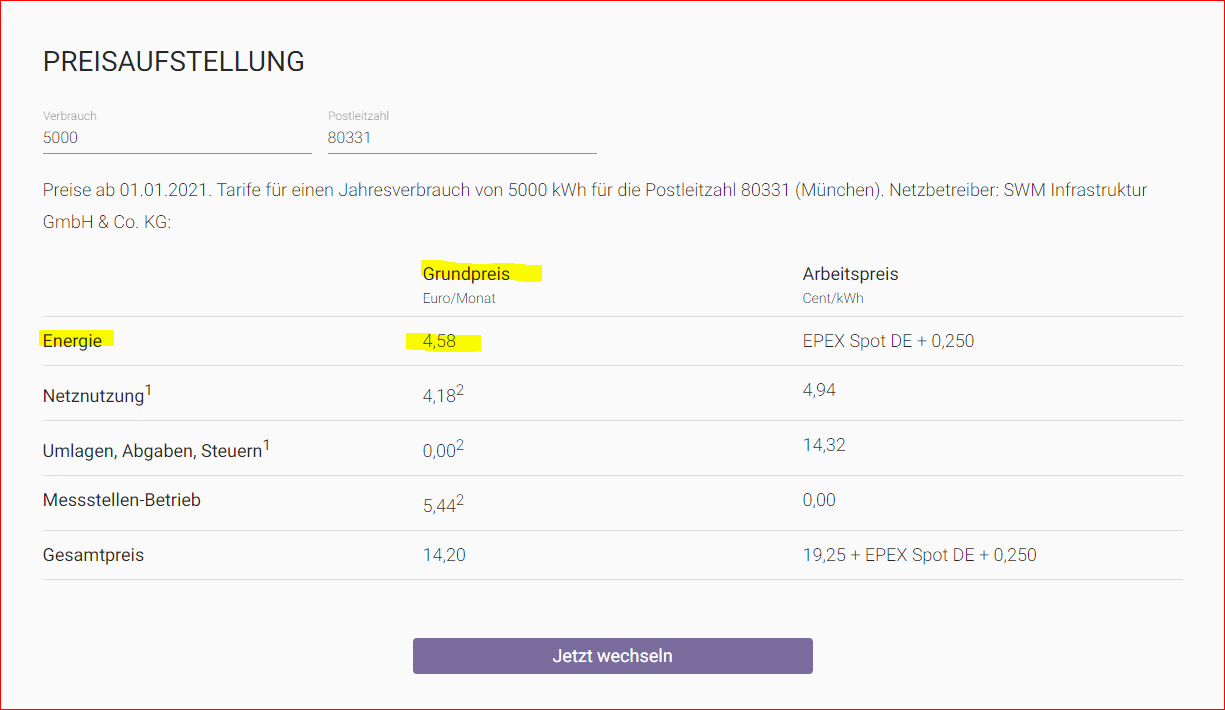
Task: Click the Umlagen, Abgaben, Steuern label
Action: (x=152, y=451)
